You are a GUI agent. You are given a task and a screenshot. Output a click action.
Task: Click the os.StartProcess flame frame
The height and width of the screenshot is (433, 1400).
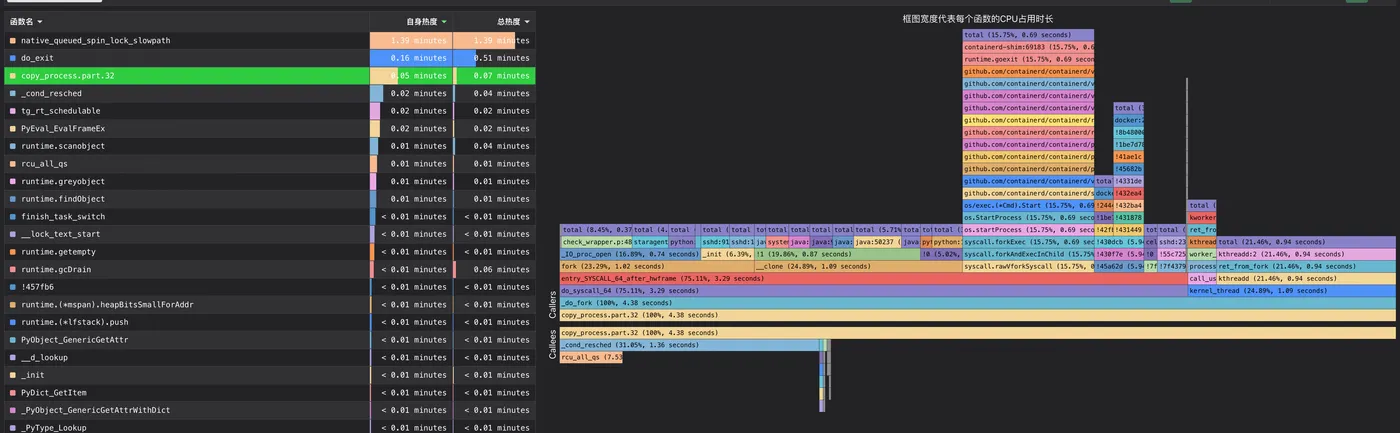click(1028, 217)
